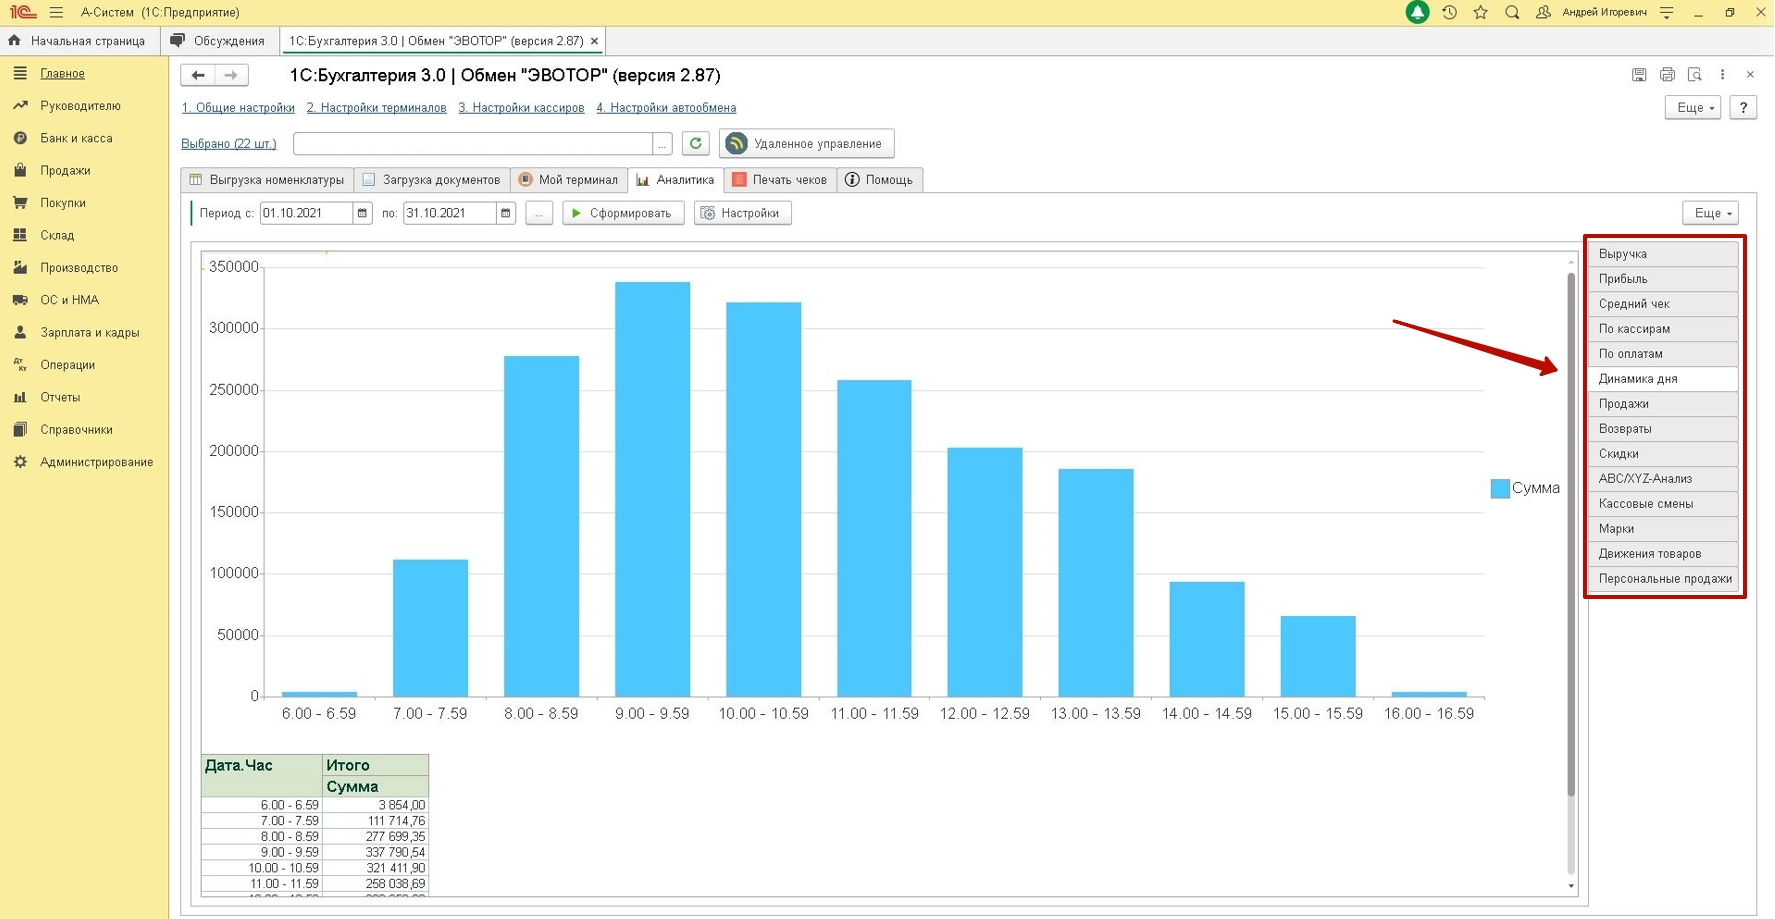Open calendar picker for end date 31.10.2021
The image size is (1775, 919).
[x=505, y=213]
